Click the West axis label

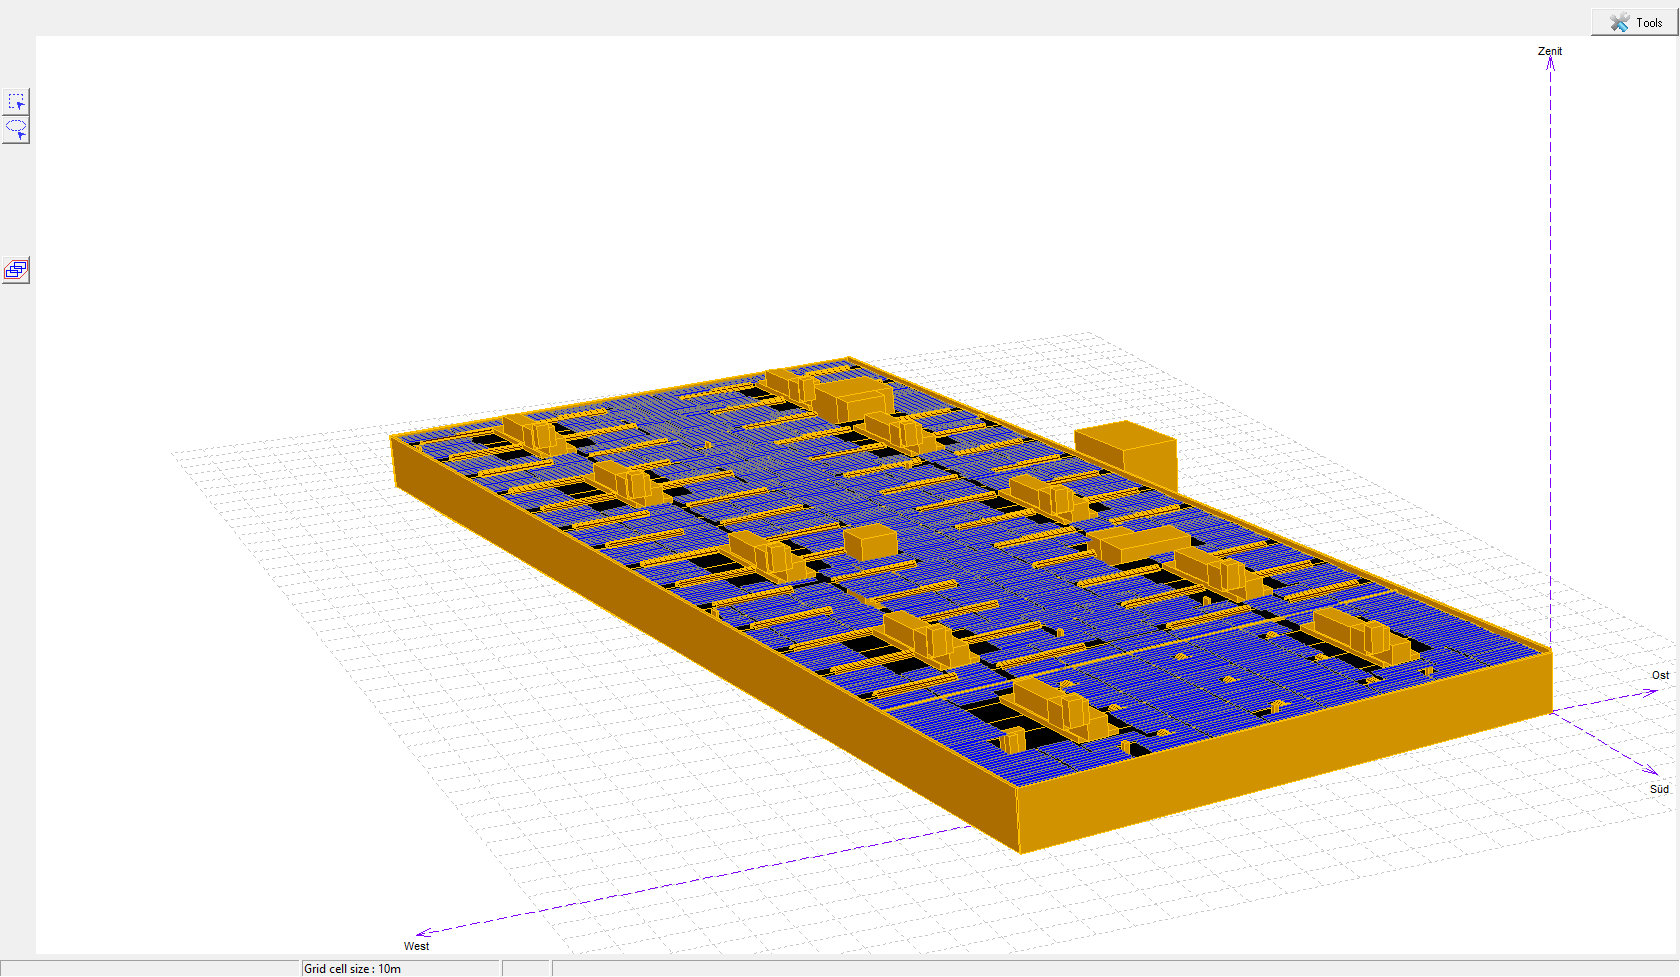(416, 946)
